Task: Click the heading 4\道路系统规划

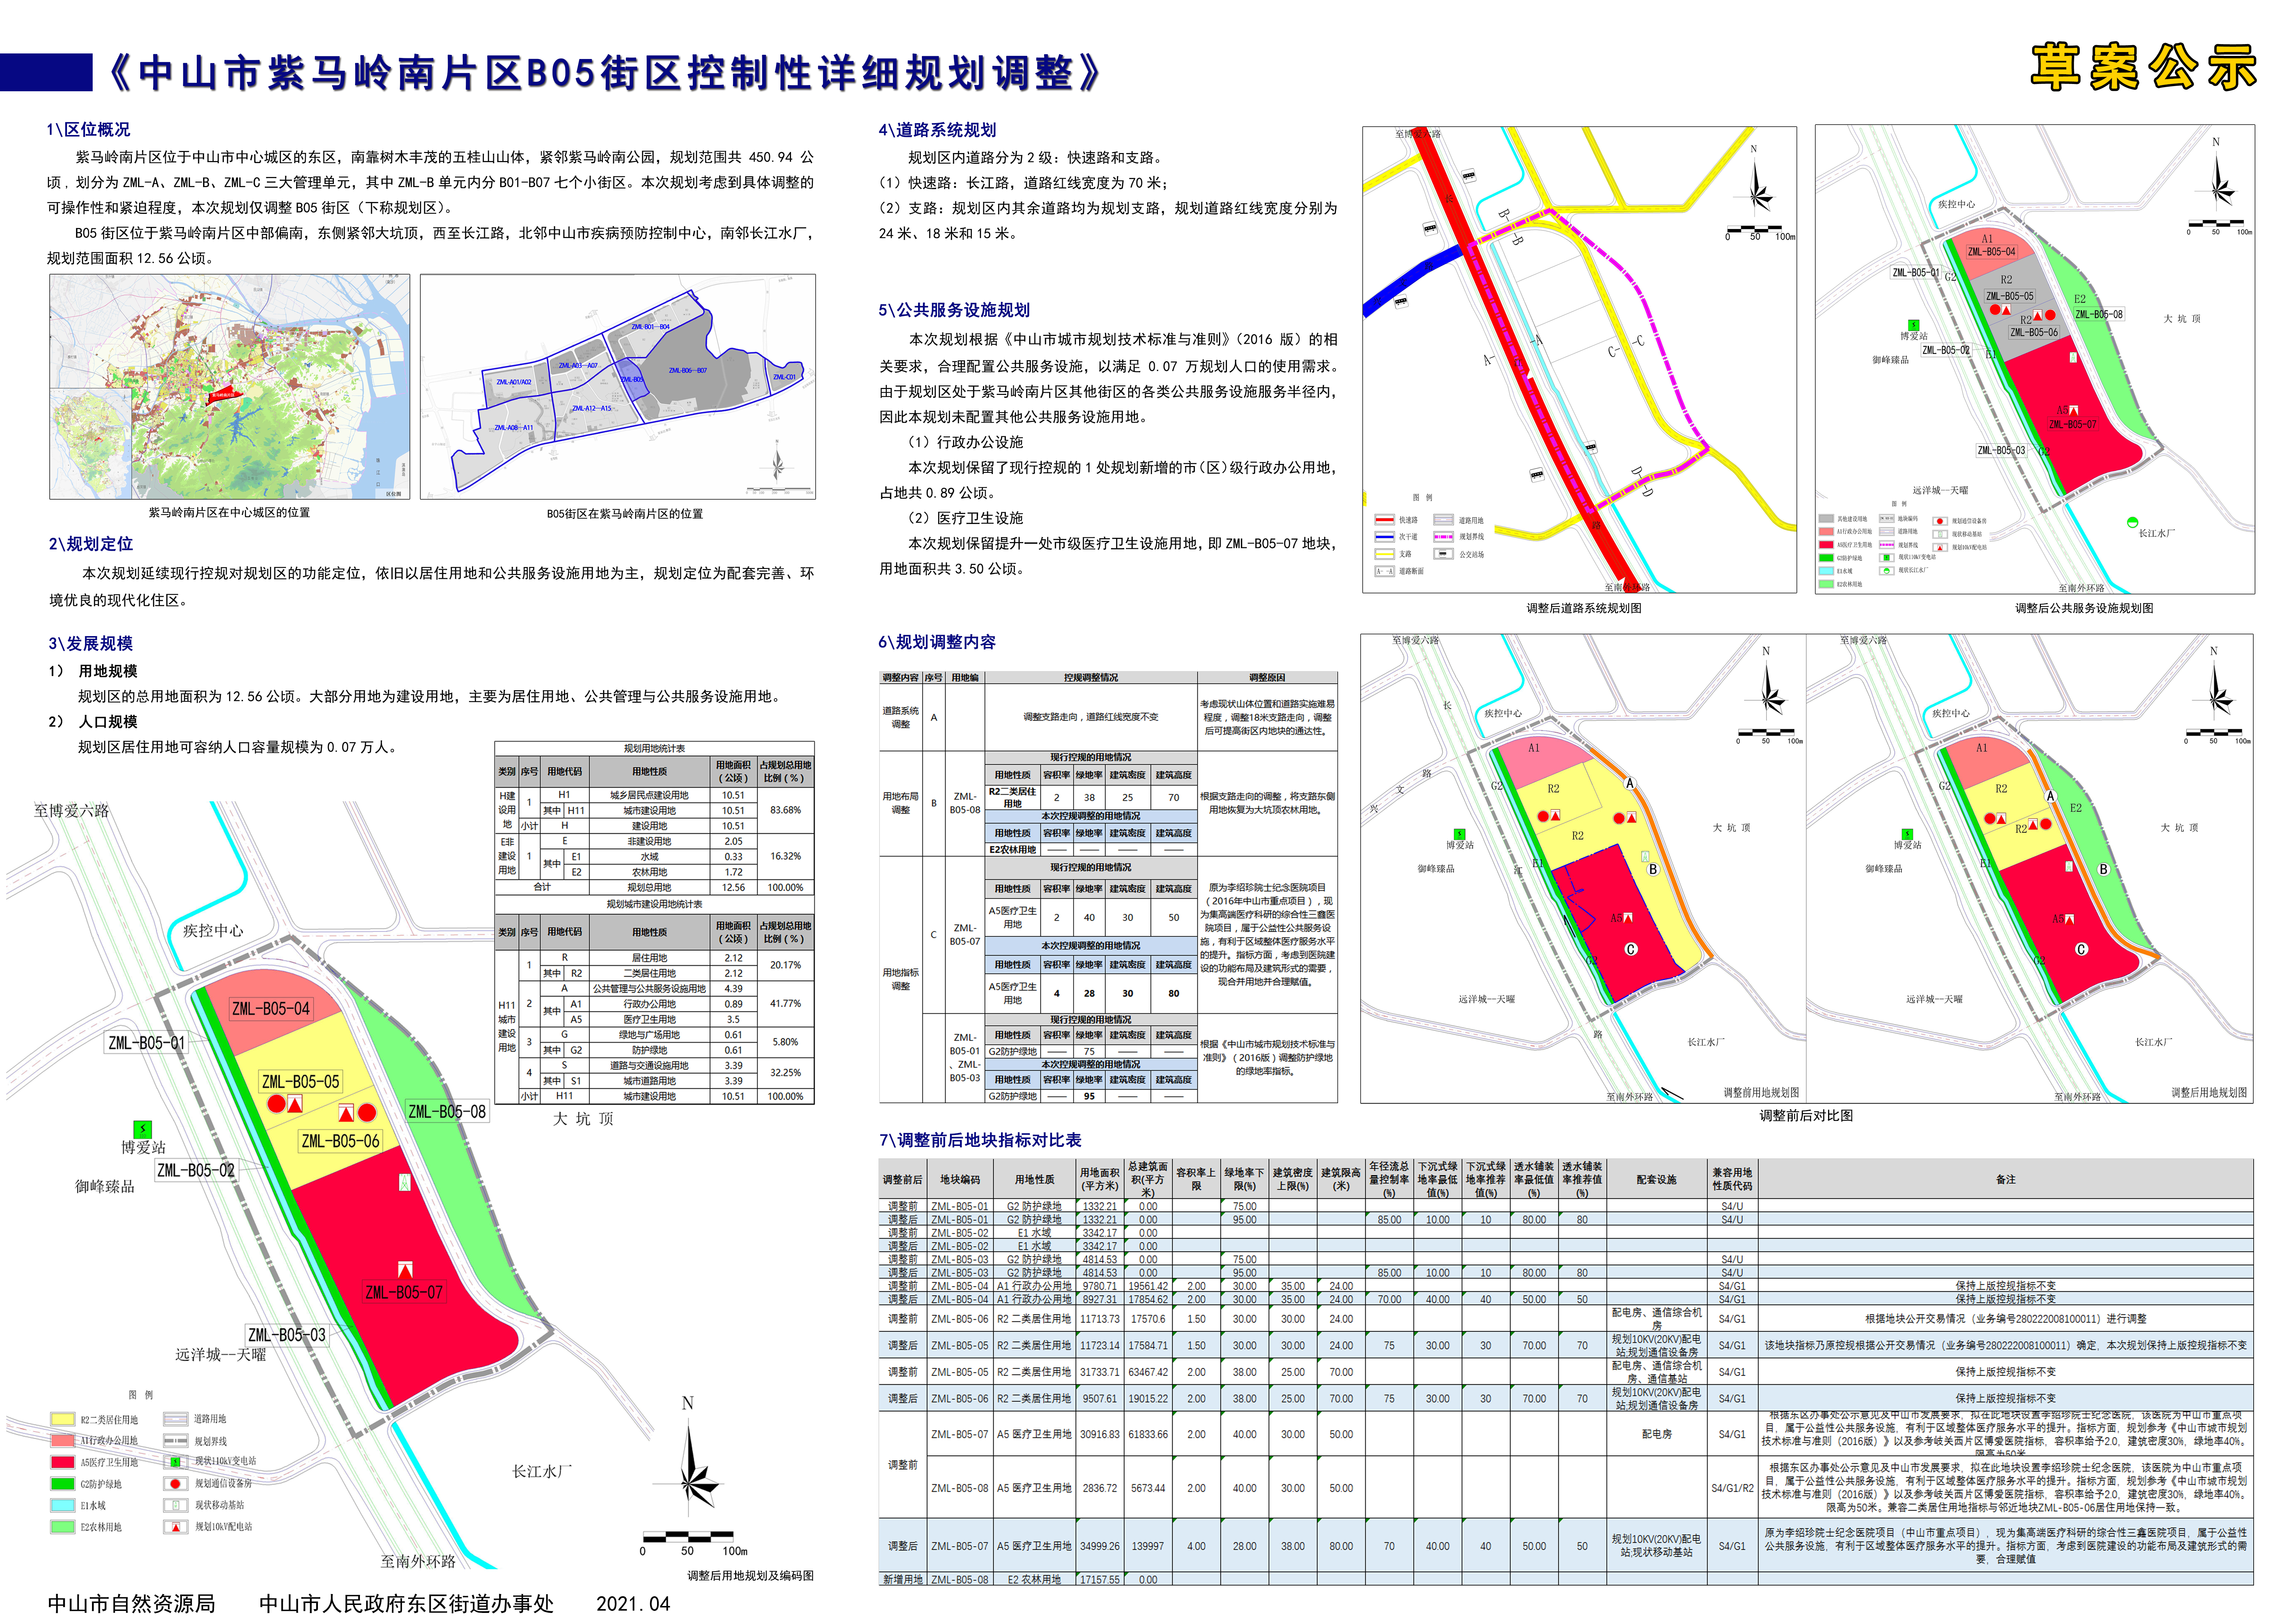Action: coord(937,130)
